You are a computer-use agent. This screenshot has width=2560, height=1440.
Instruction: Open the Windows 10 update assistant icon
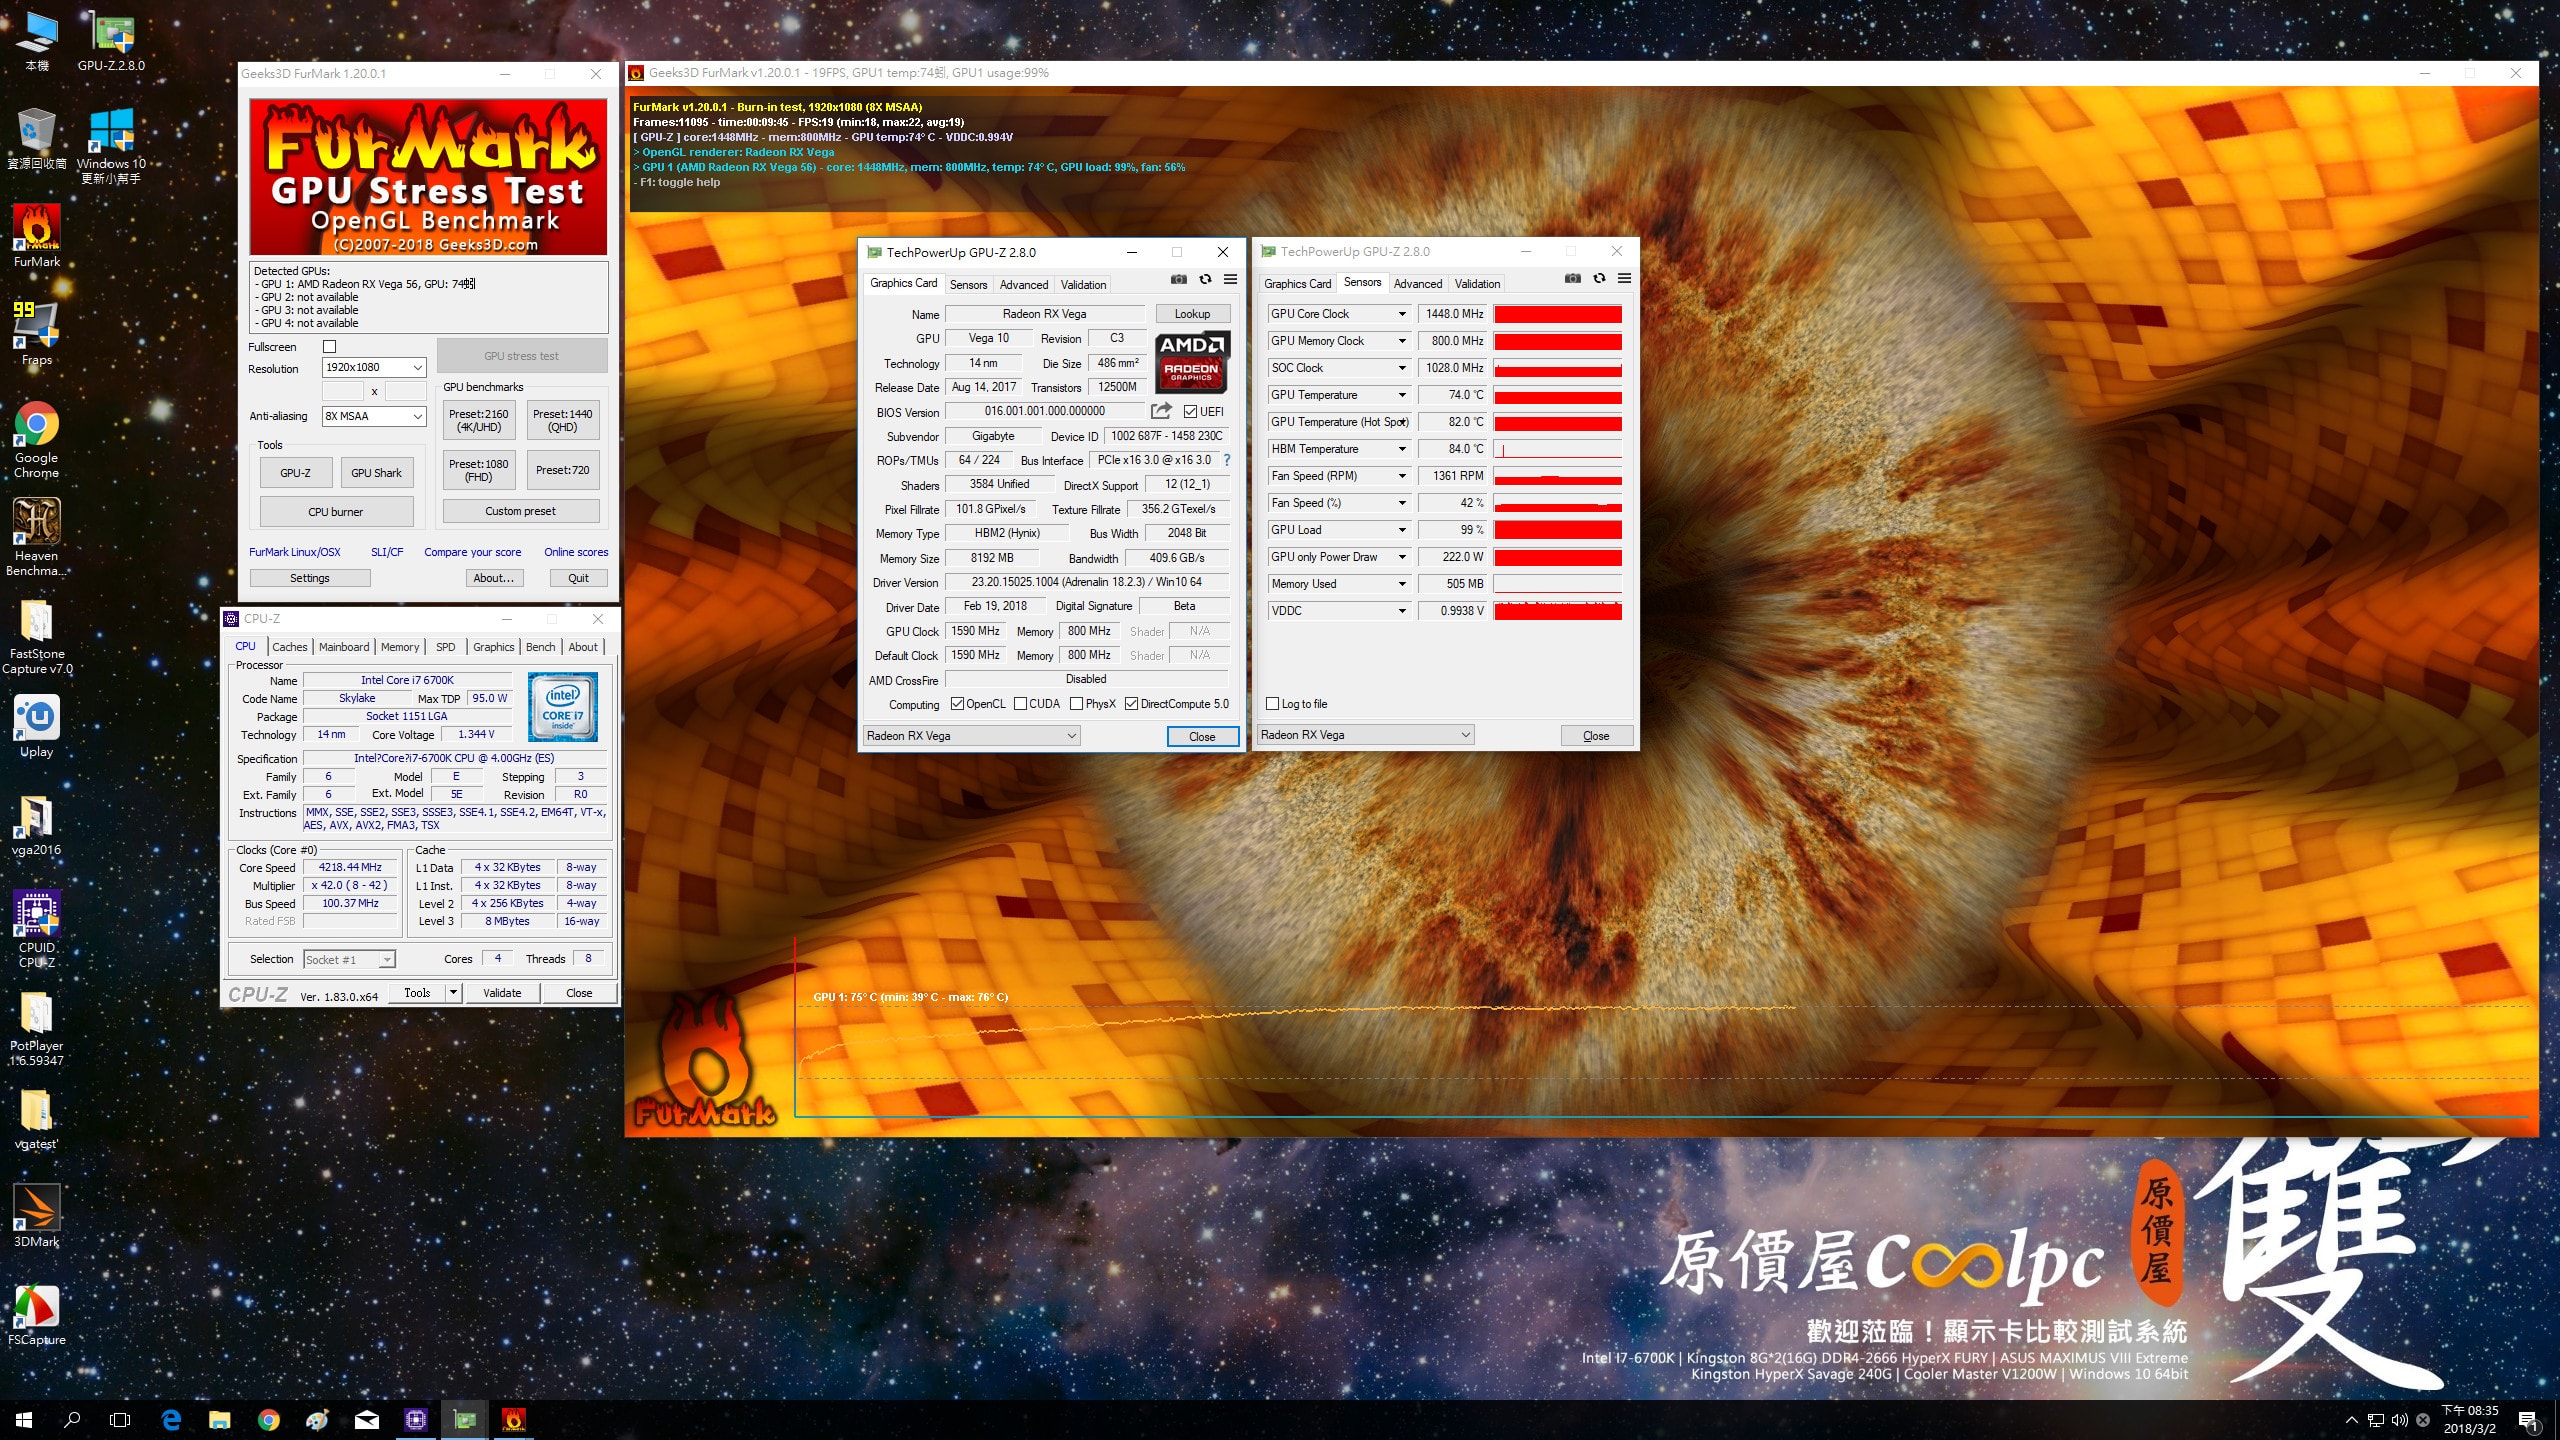tap(111, 146)
